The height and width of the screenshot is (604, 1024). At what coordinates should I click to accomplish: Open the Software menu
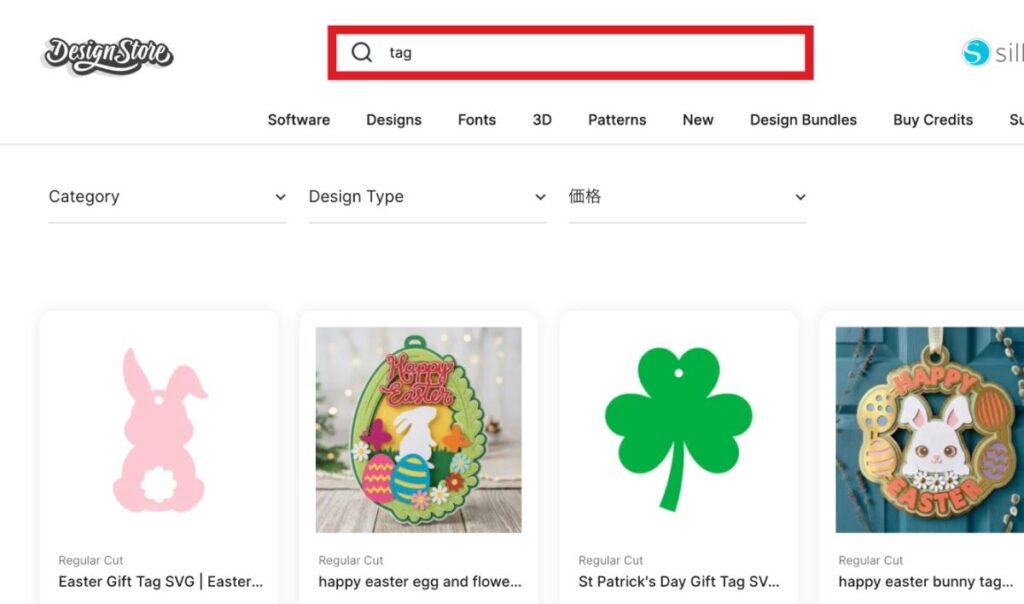298,120
